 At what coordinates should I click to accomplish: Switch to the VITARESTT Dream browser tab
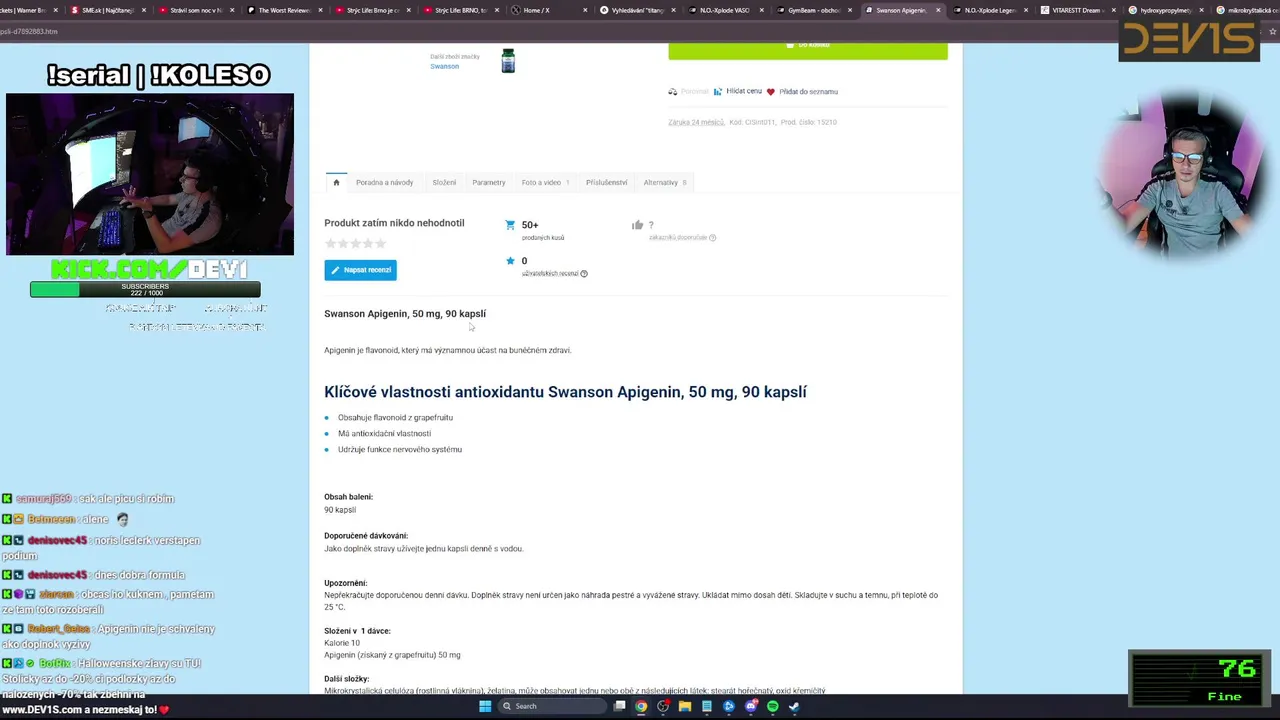(x=1078, y=10)
